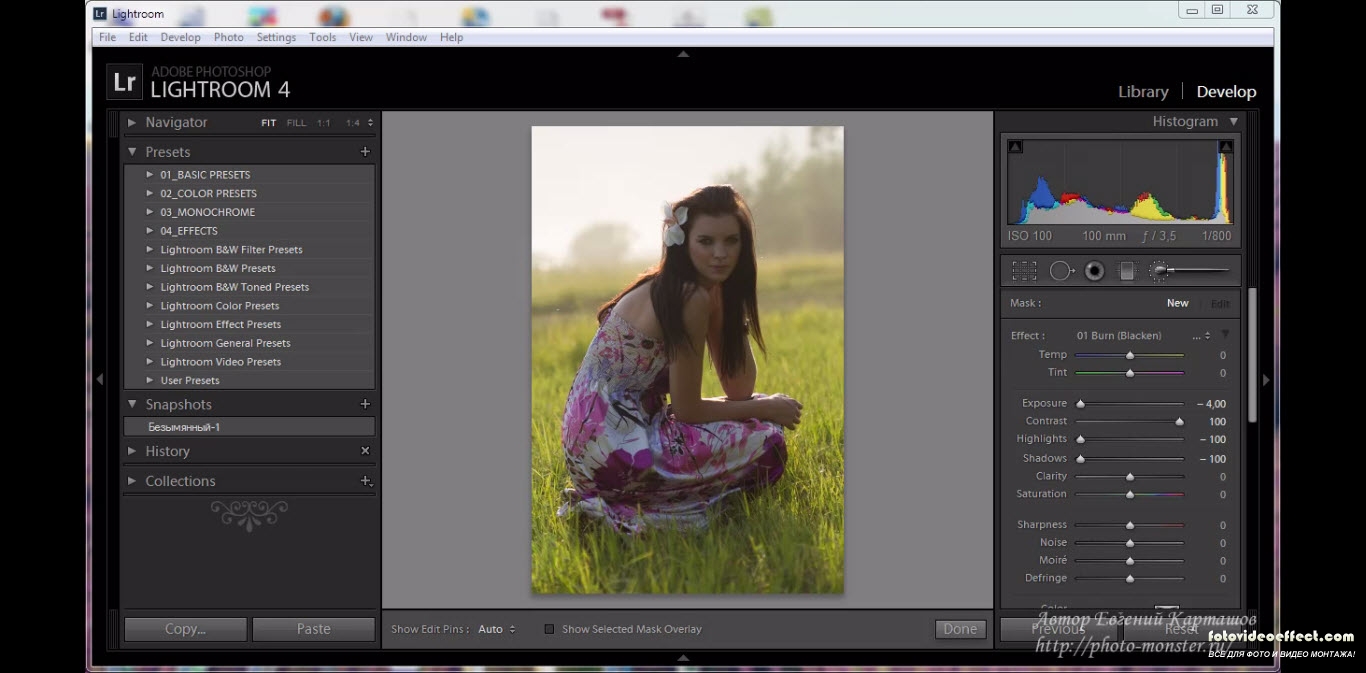Open the Photo menu

pos(229,37)
